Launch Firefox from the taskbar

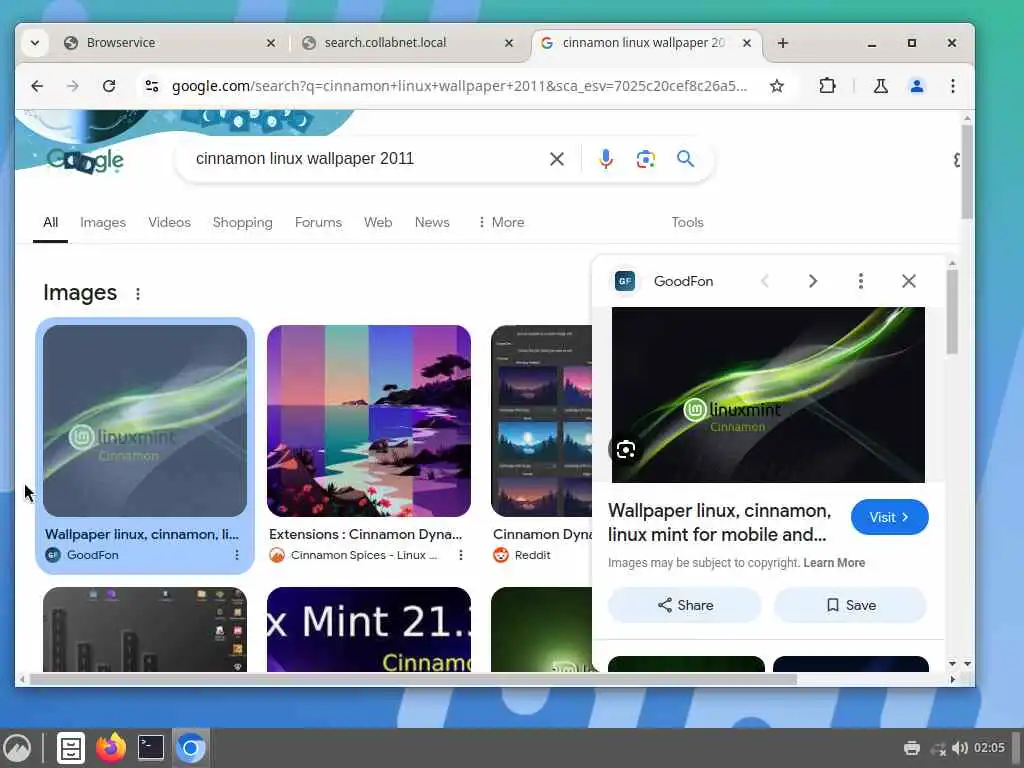click(111, 748)
